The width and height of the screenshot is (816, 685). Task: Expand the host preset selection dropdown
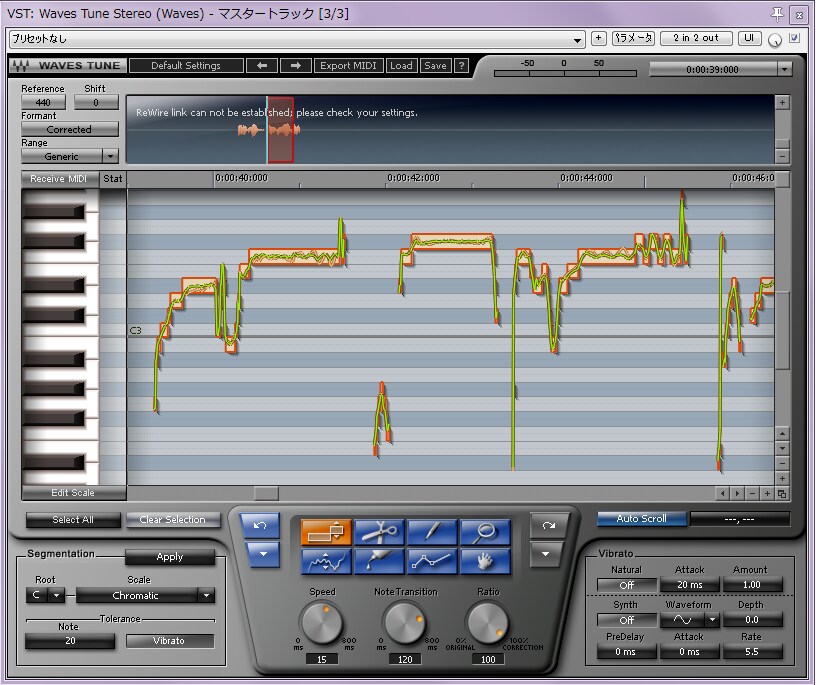[577, 40]
